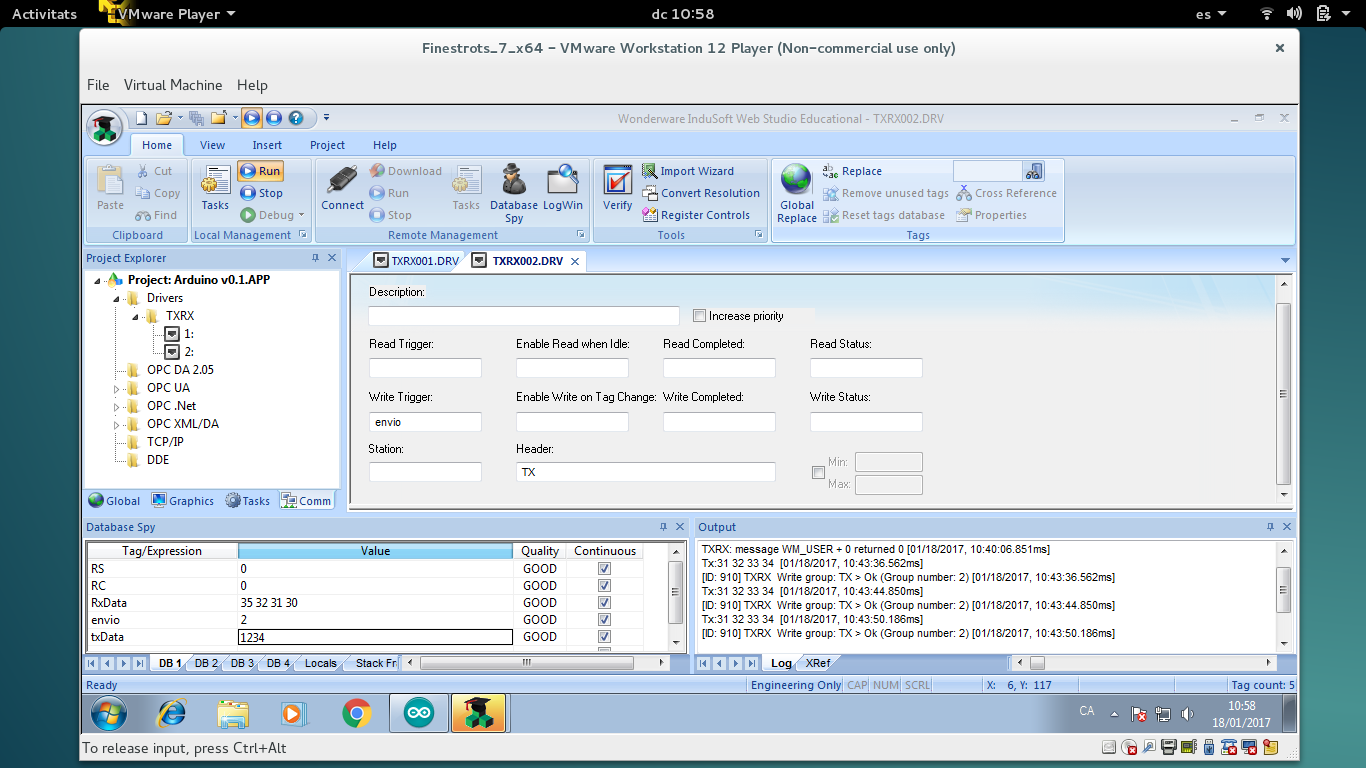This screenshot has height=768, width=1366.
Task: Open the TXRX001.DRV document tab
Action: tap(416, 261)
